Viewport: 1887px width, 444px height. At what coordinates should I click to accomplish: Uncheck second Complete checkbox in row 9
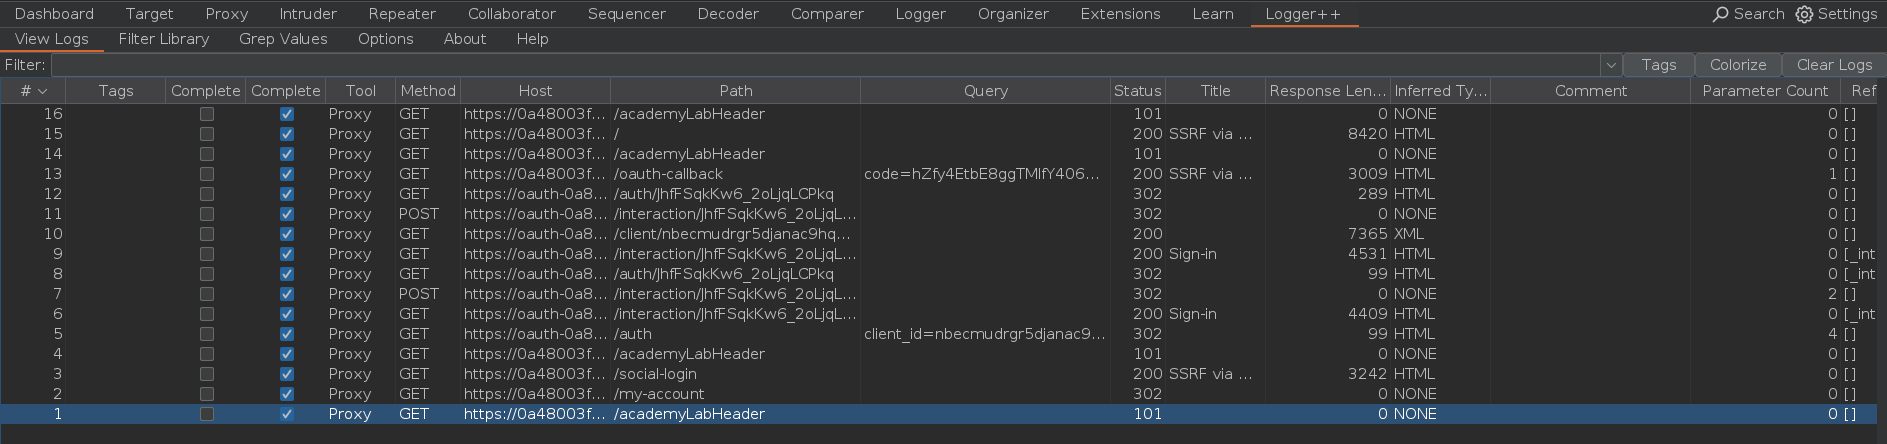point(287,254)
